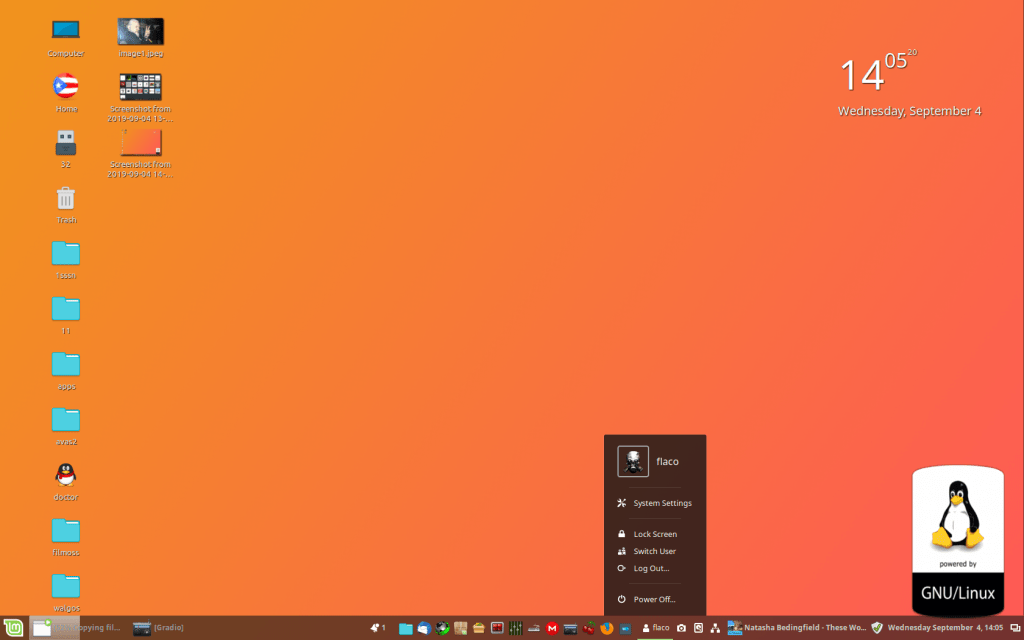Select System Settings in user menu
Image resolution: width=1024 pixels, height=640 pixels.
tap(662, 503)
